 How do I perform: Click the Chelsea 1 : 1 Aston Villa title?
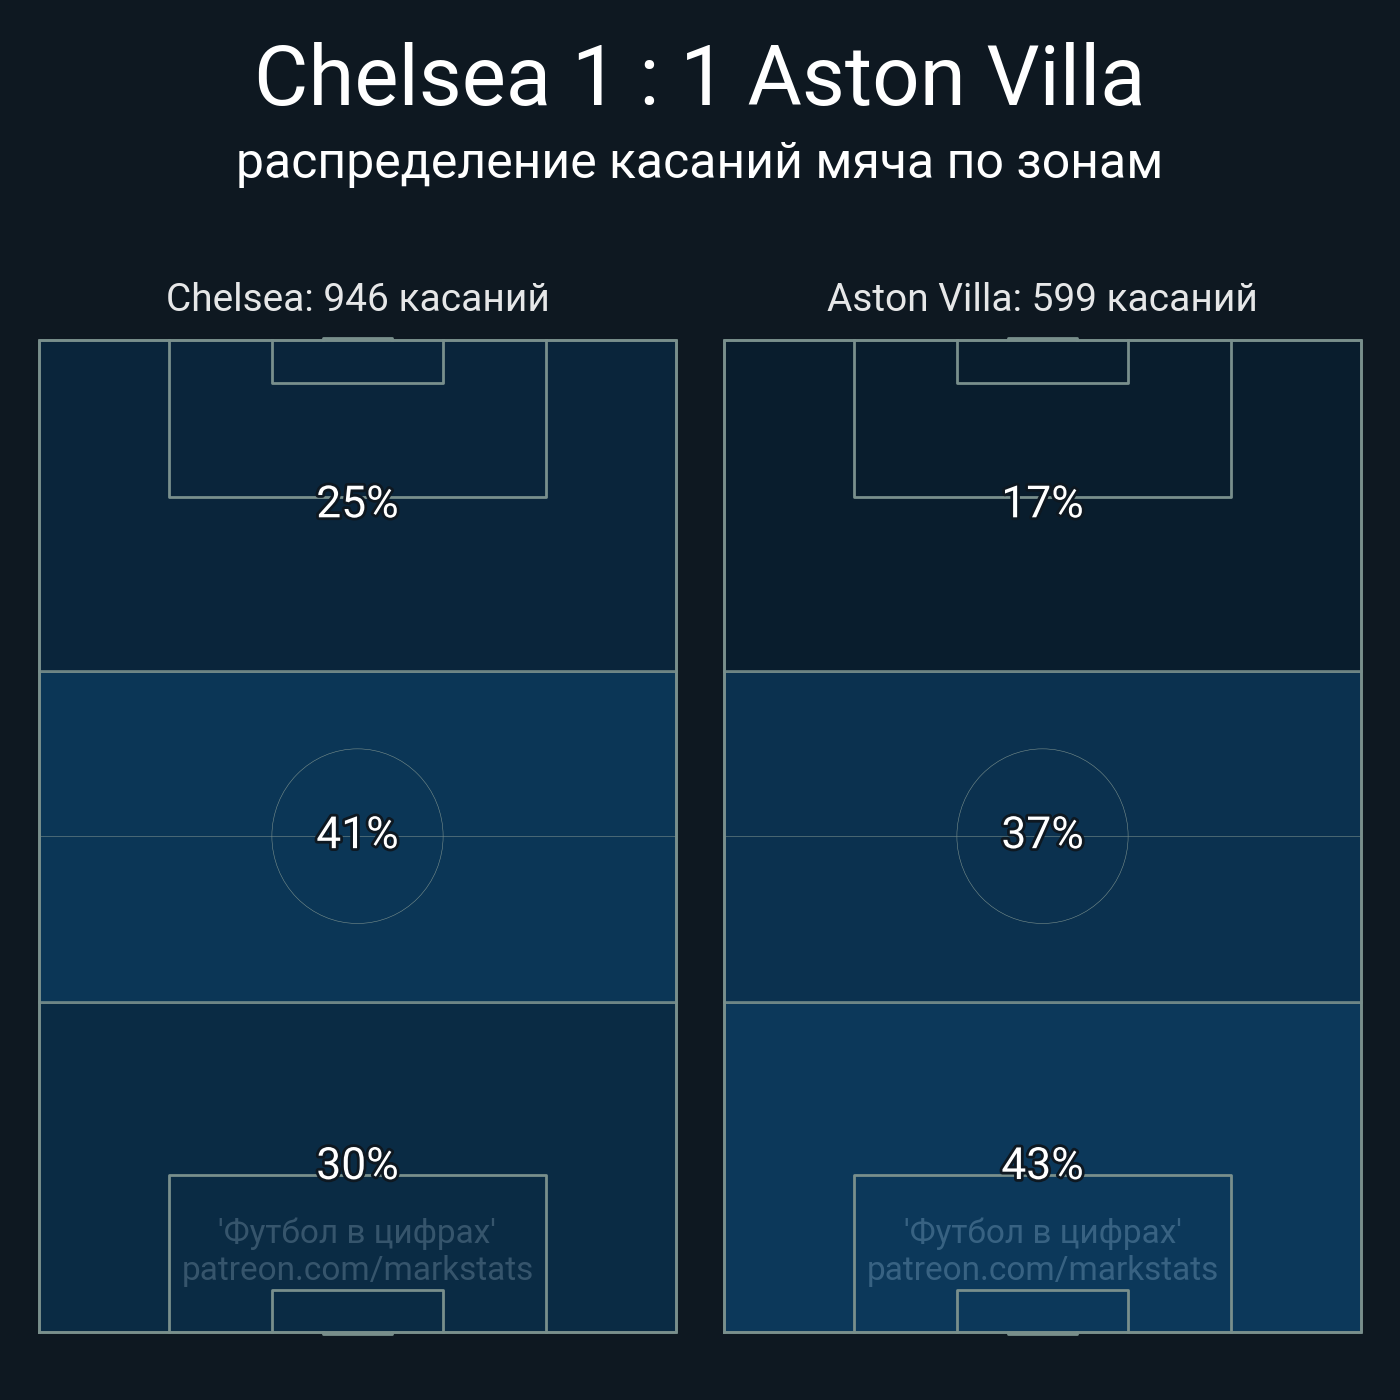pyautogui.click(x=699, y=77)
